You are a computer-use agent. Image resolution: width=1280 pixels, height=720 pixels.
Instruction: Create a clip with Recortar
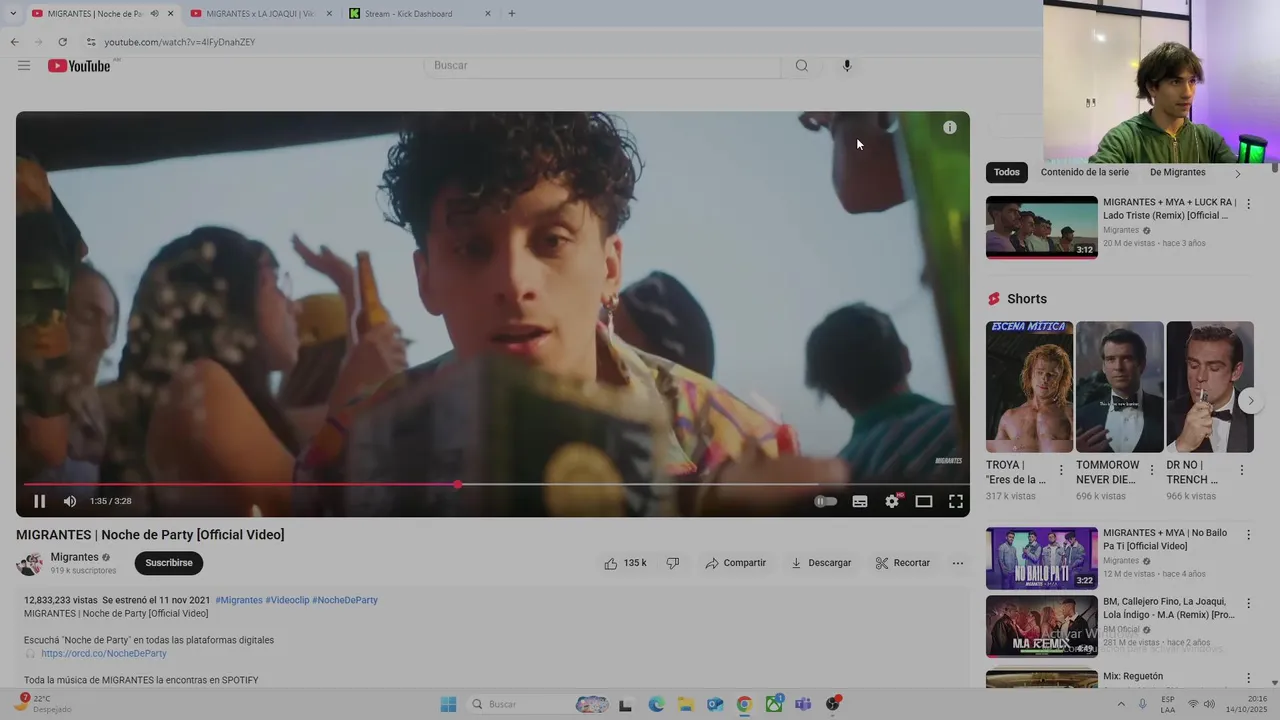click(x=903, y=563)
